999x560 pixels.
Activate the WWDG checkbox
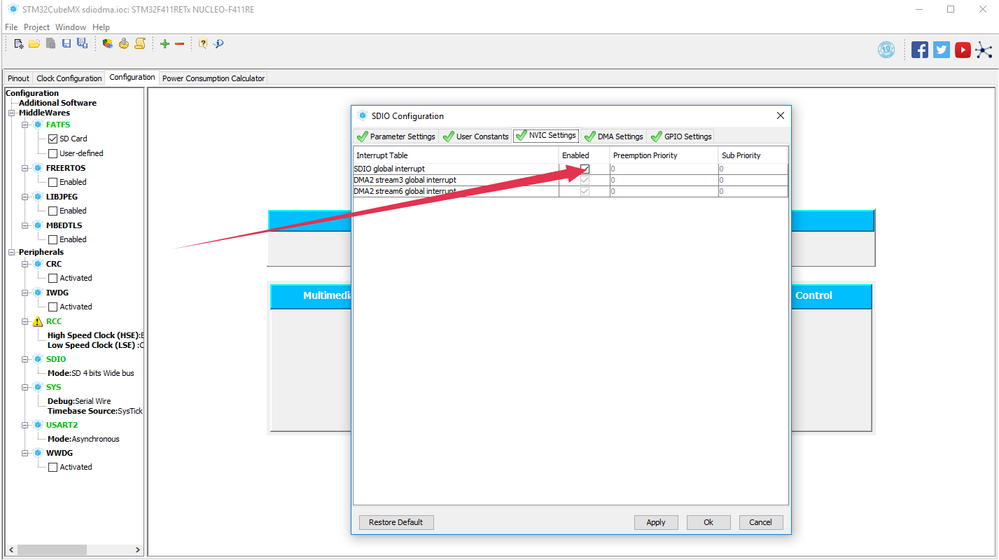[53, 468]
